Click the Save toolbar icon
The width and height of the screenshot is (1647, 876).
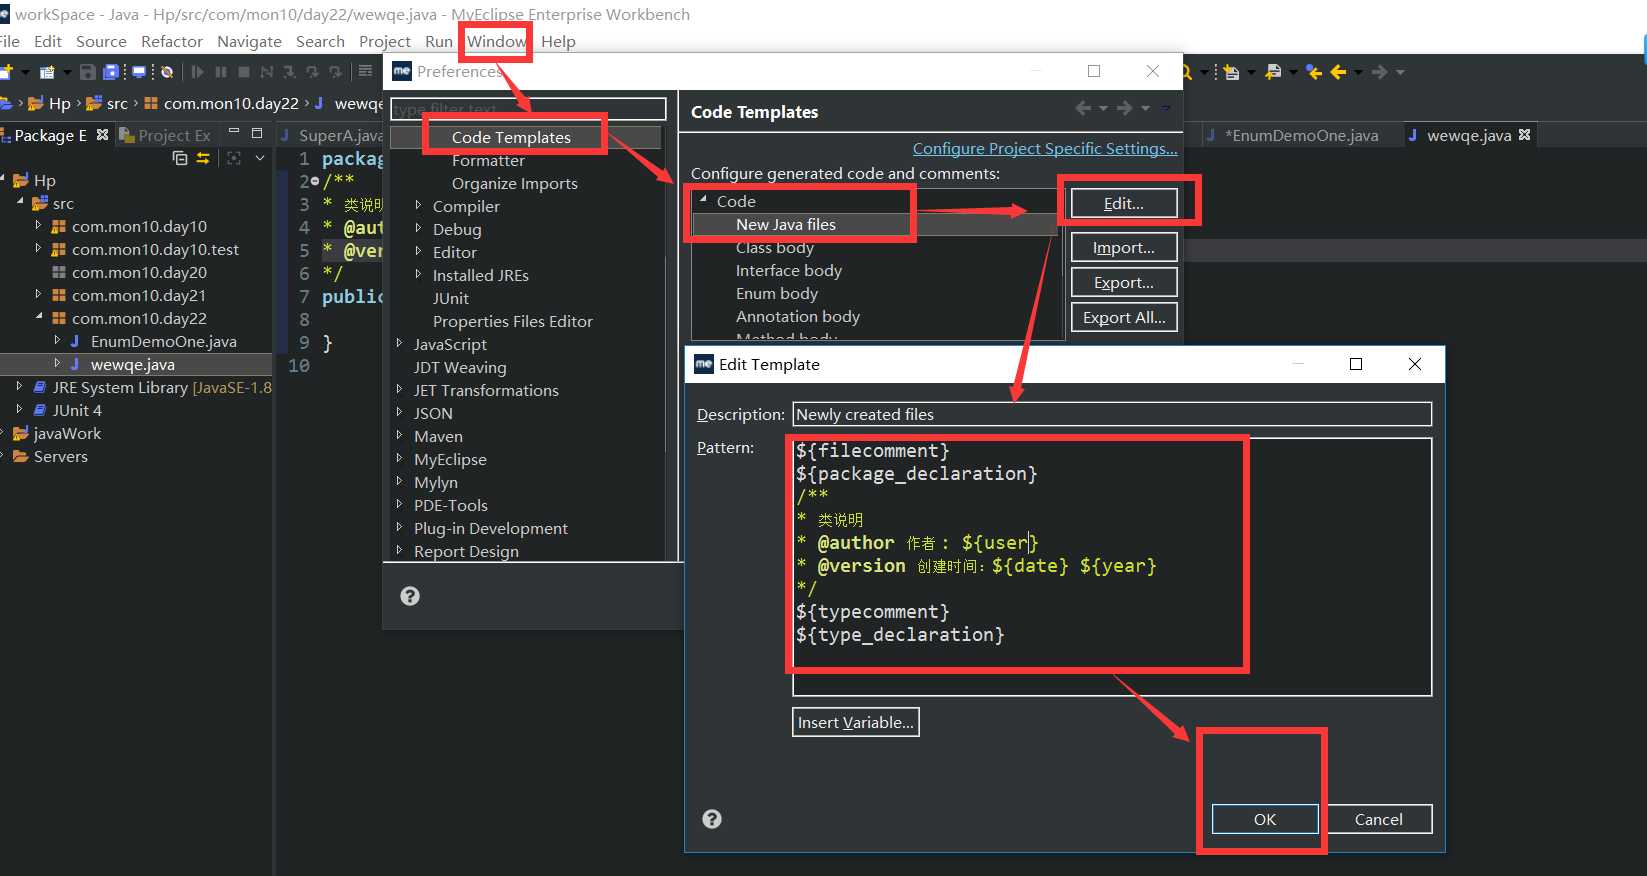click(87, 72)
